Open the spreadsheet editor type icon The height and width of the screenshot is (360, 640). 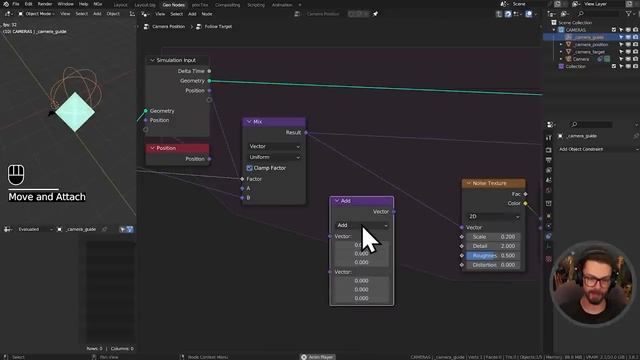point(7,229)
